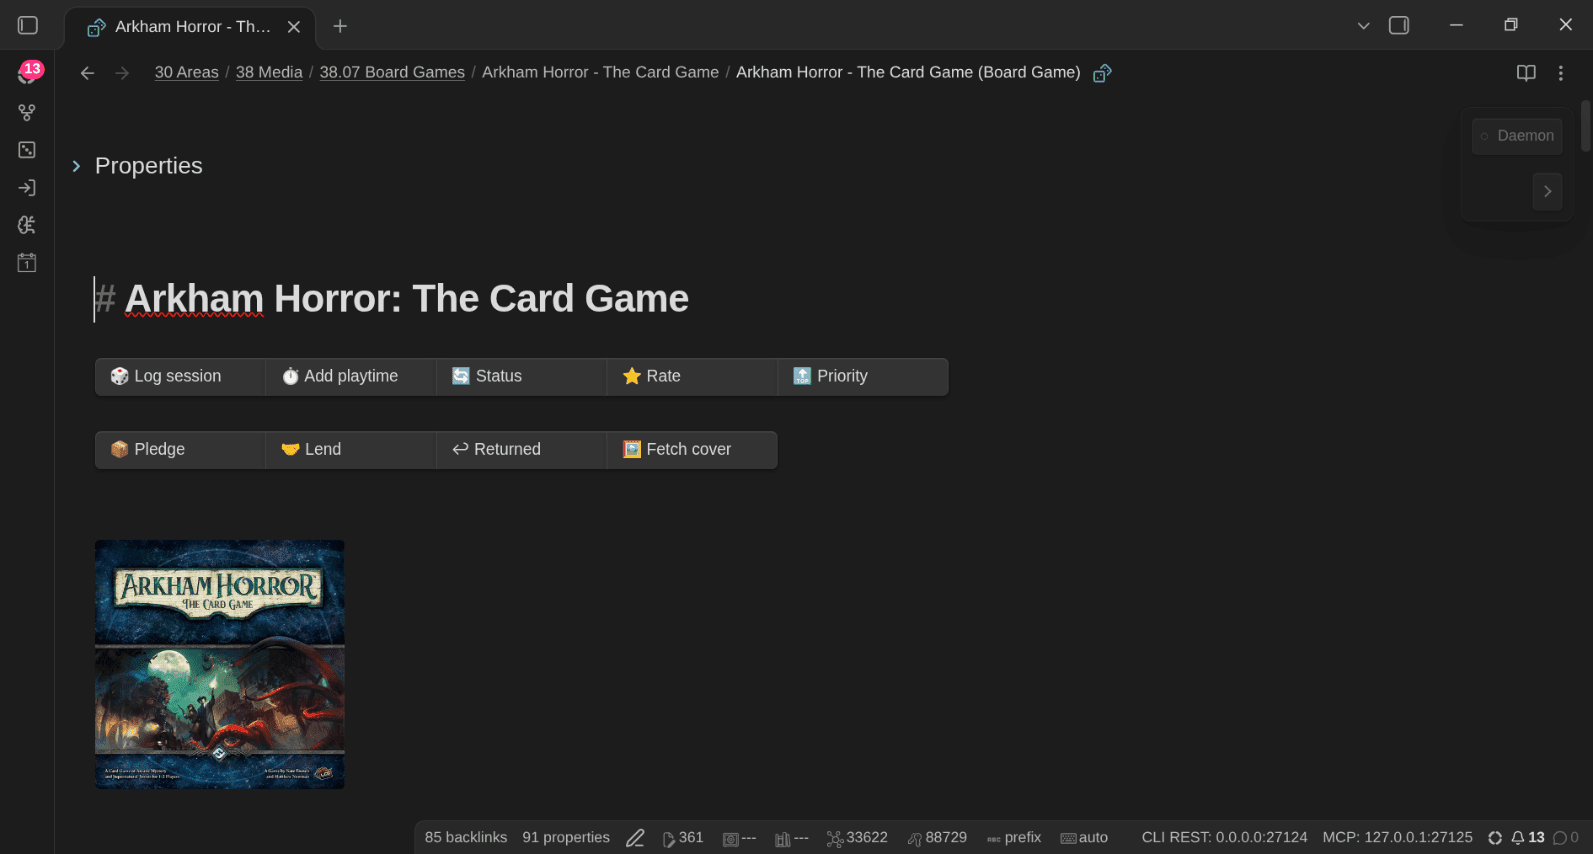Open the 38 Media breadcrumb link

(269, 72)
